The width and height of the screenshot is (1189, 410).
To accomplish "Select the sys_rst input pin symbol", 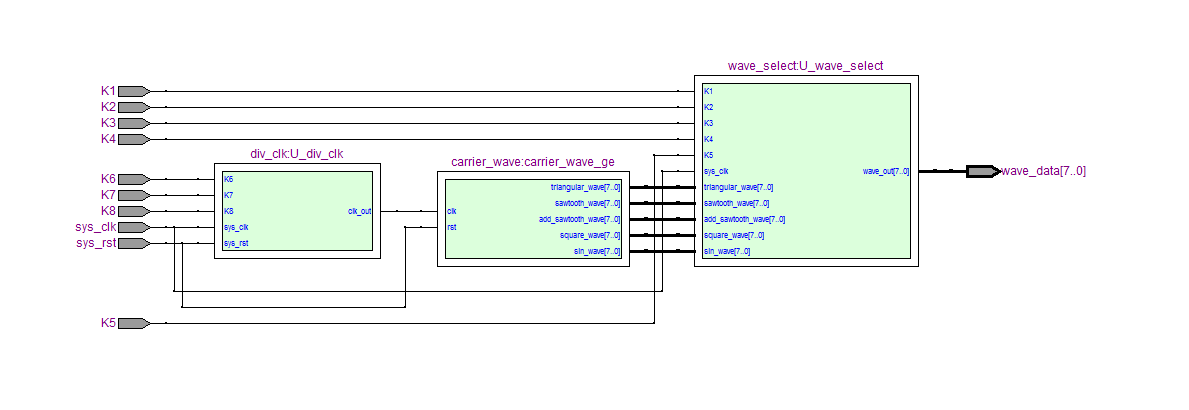I will tap(133, 243).
